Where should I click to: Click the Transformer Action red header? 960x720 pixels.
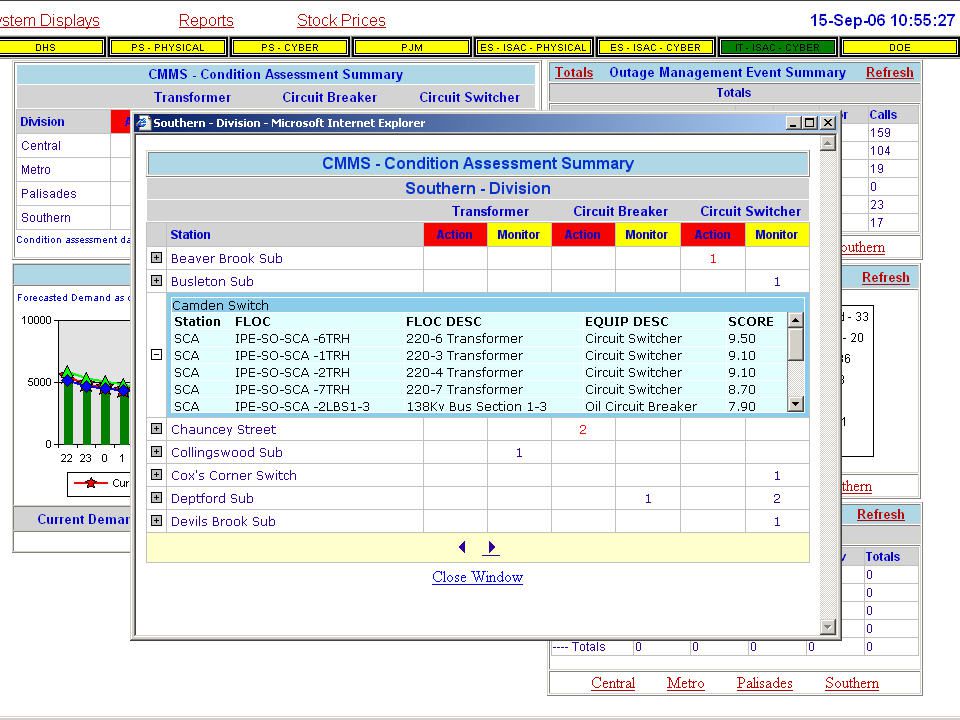[x=455, y=234]
